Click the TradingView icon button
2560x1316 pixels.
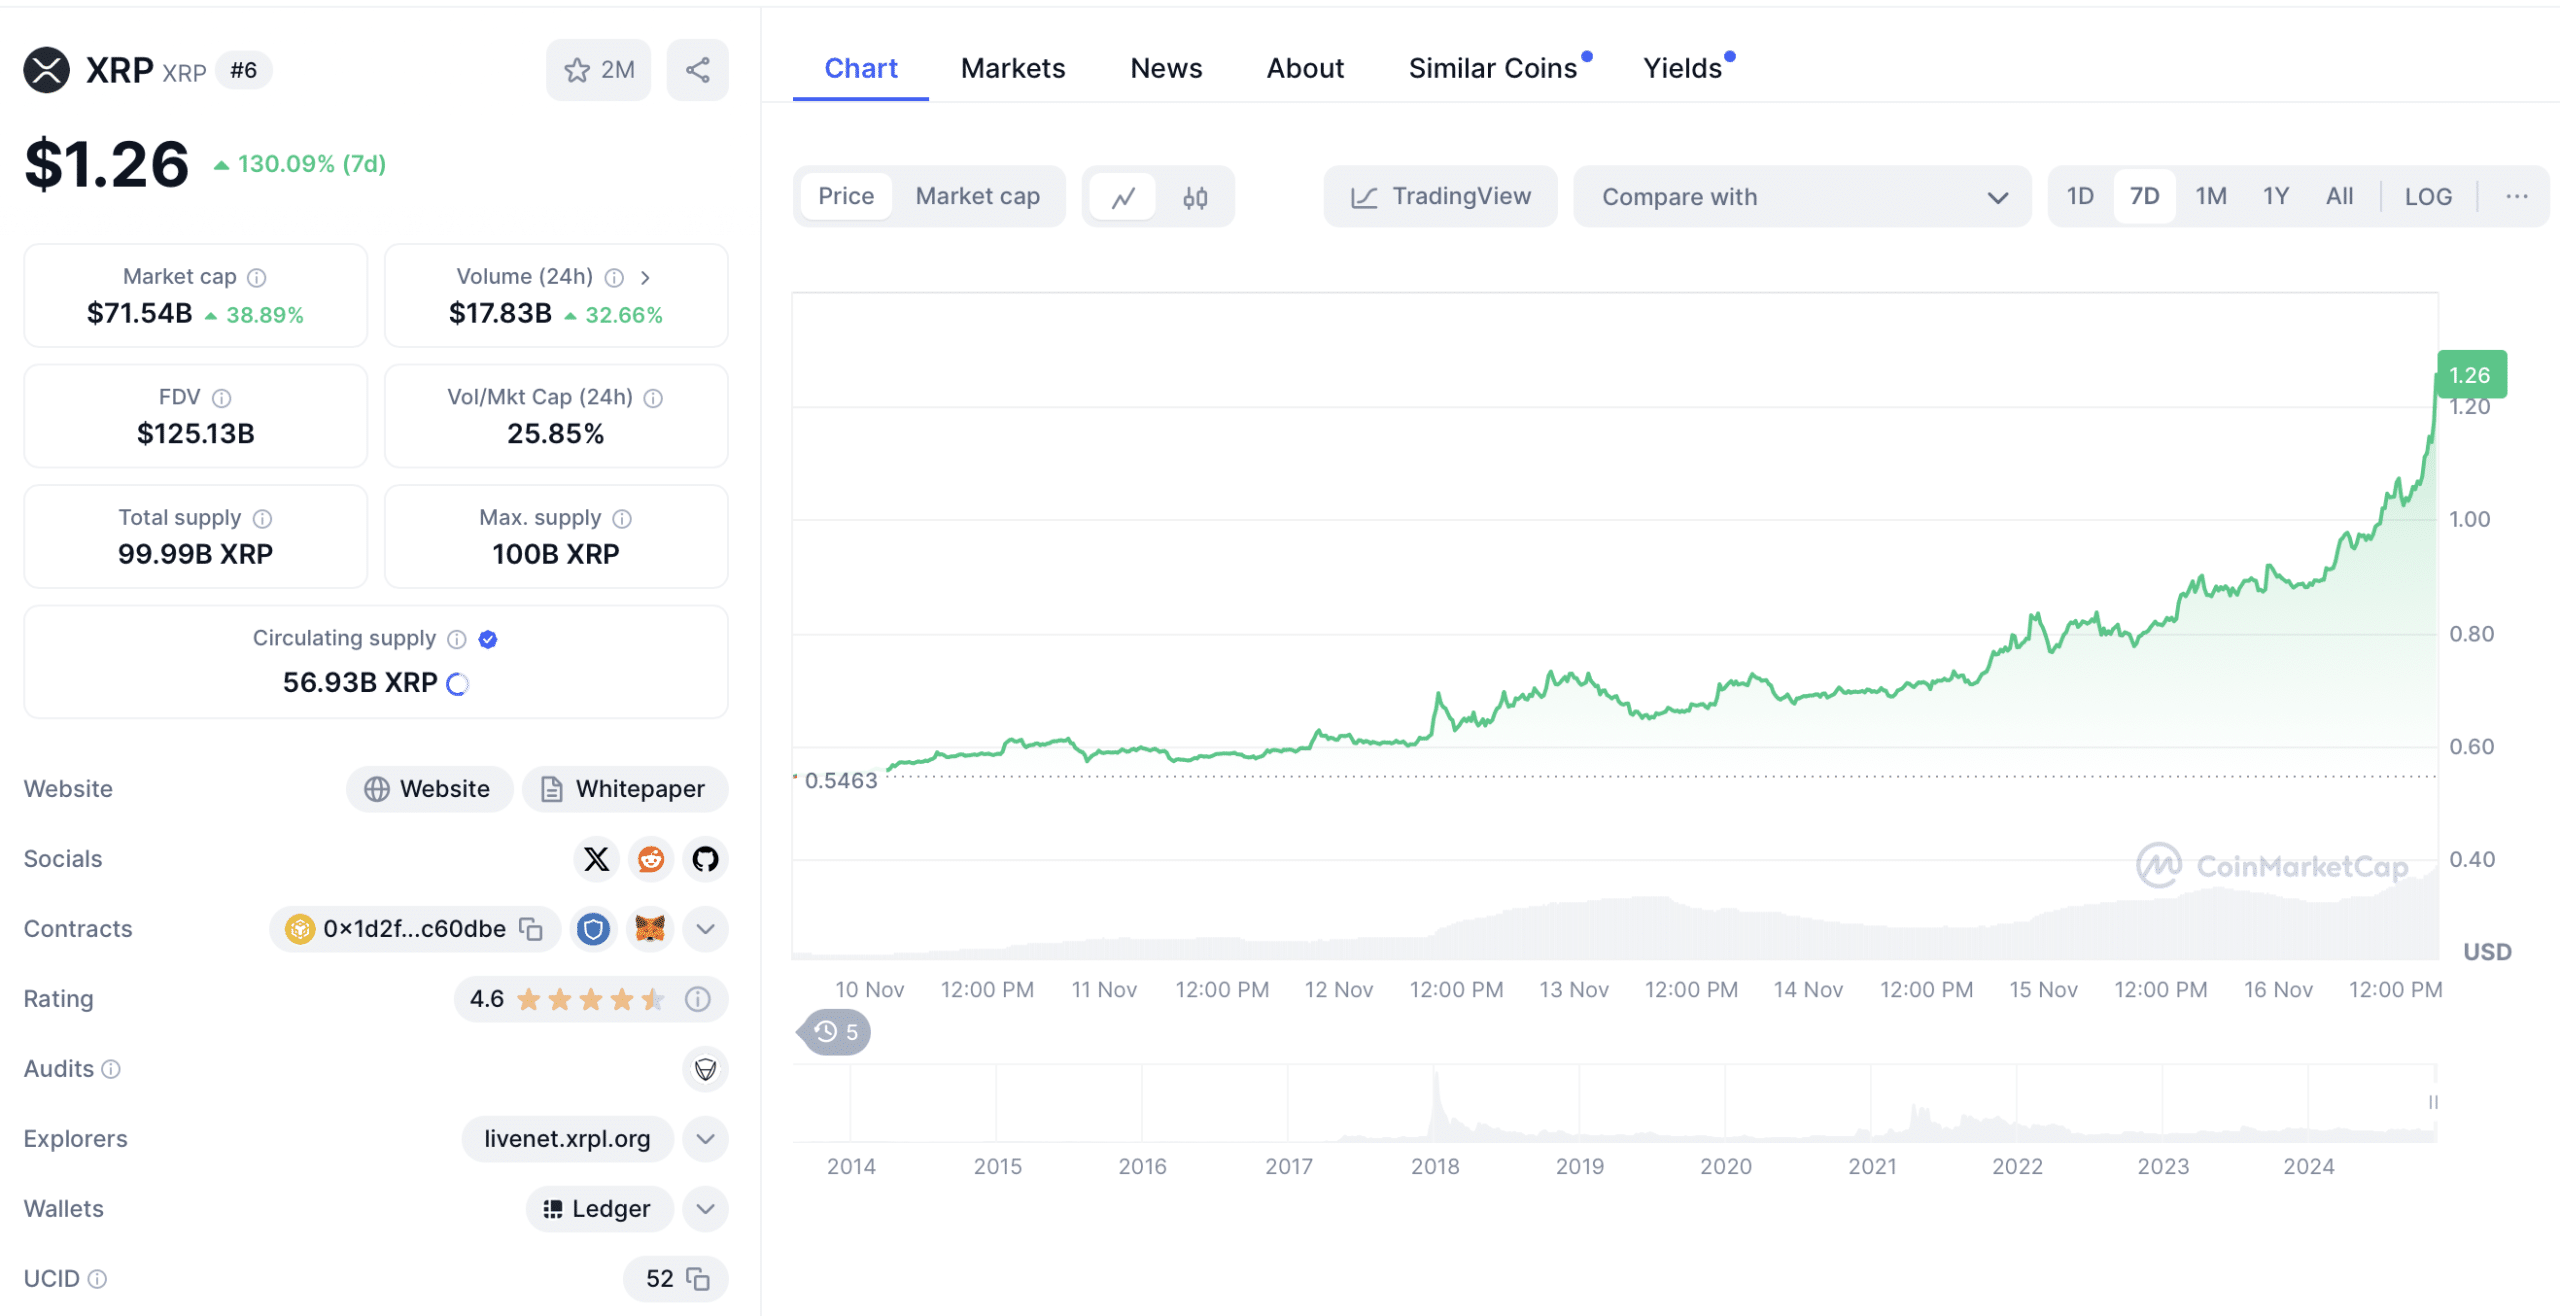[x=1364, y=196]
